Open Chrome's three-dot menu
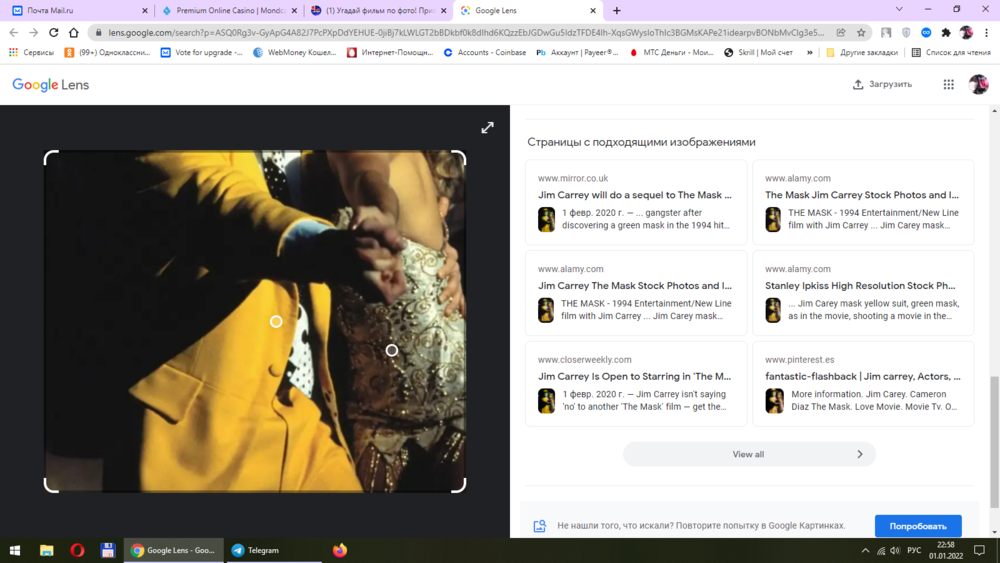 [986, 33]
